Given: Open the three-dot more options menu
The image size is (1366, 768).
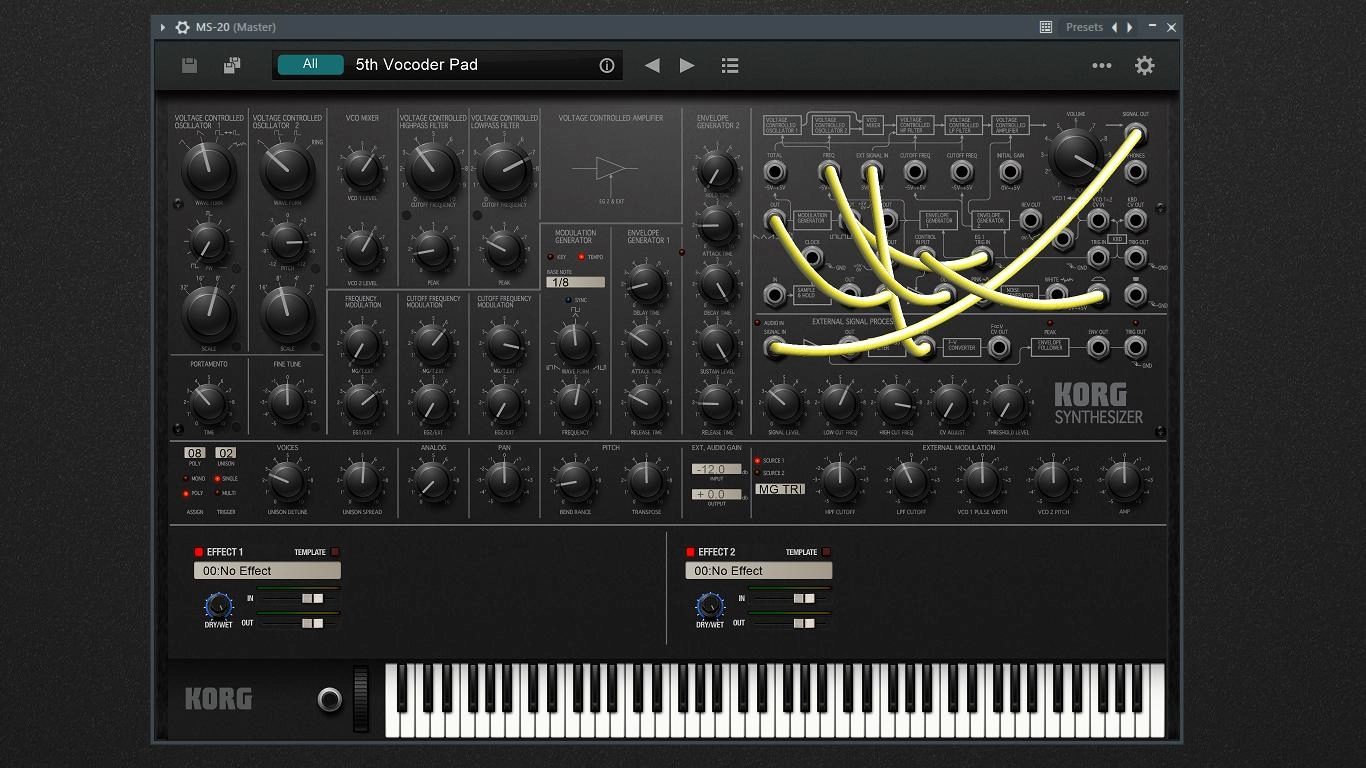Looking at the screenshot, I should [1102, 65].
